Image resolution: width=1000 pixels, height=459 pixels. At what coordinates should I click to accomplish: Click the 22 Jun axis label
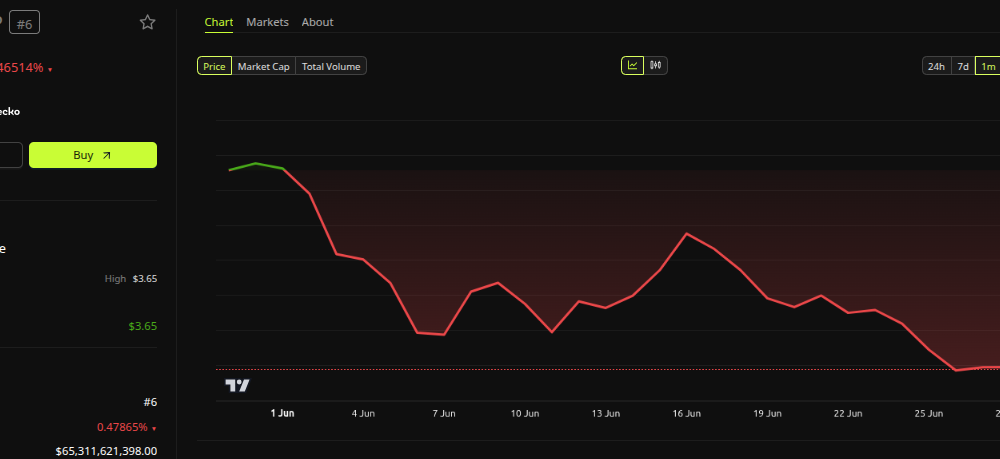(x=848, y=413)
